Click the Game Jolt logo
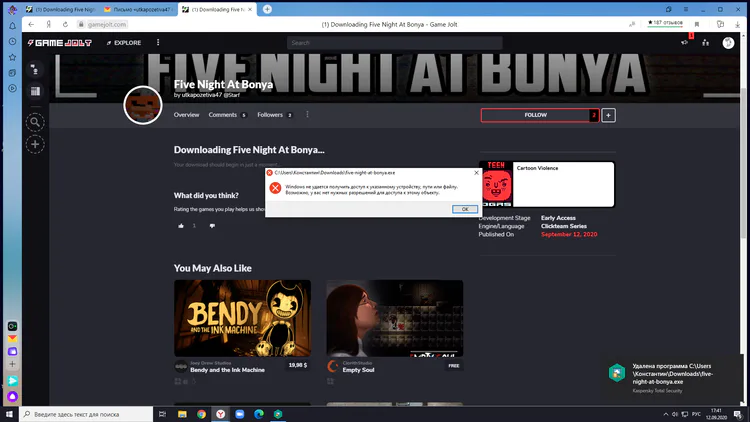 click(60, 43)
